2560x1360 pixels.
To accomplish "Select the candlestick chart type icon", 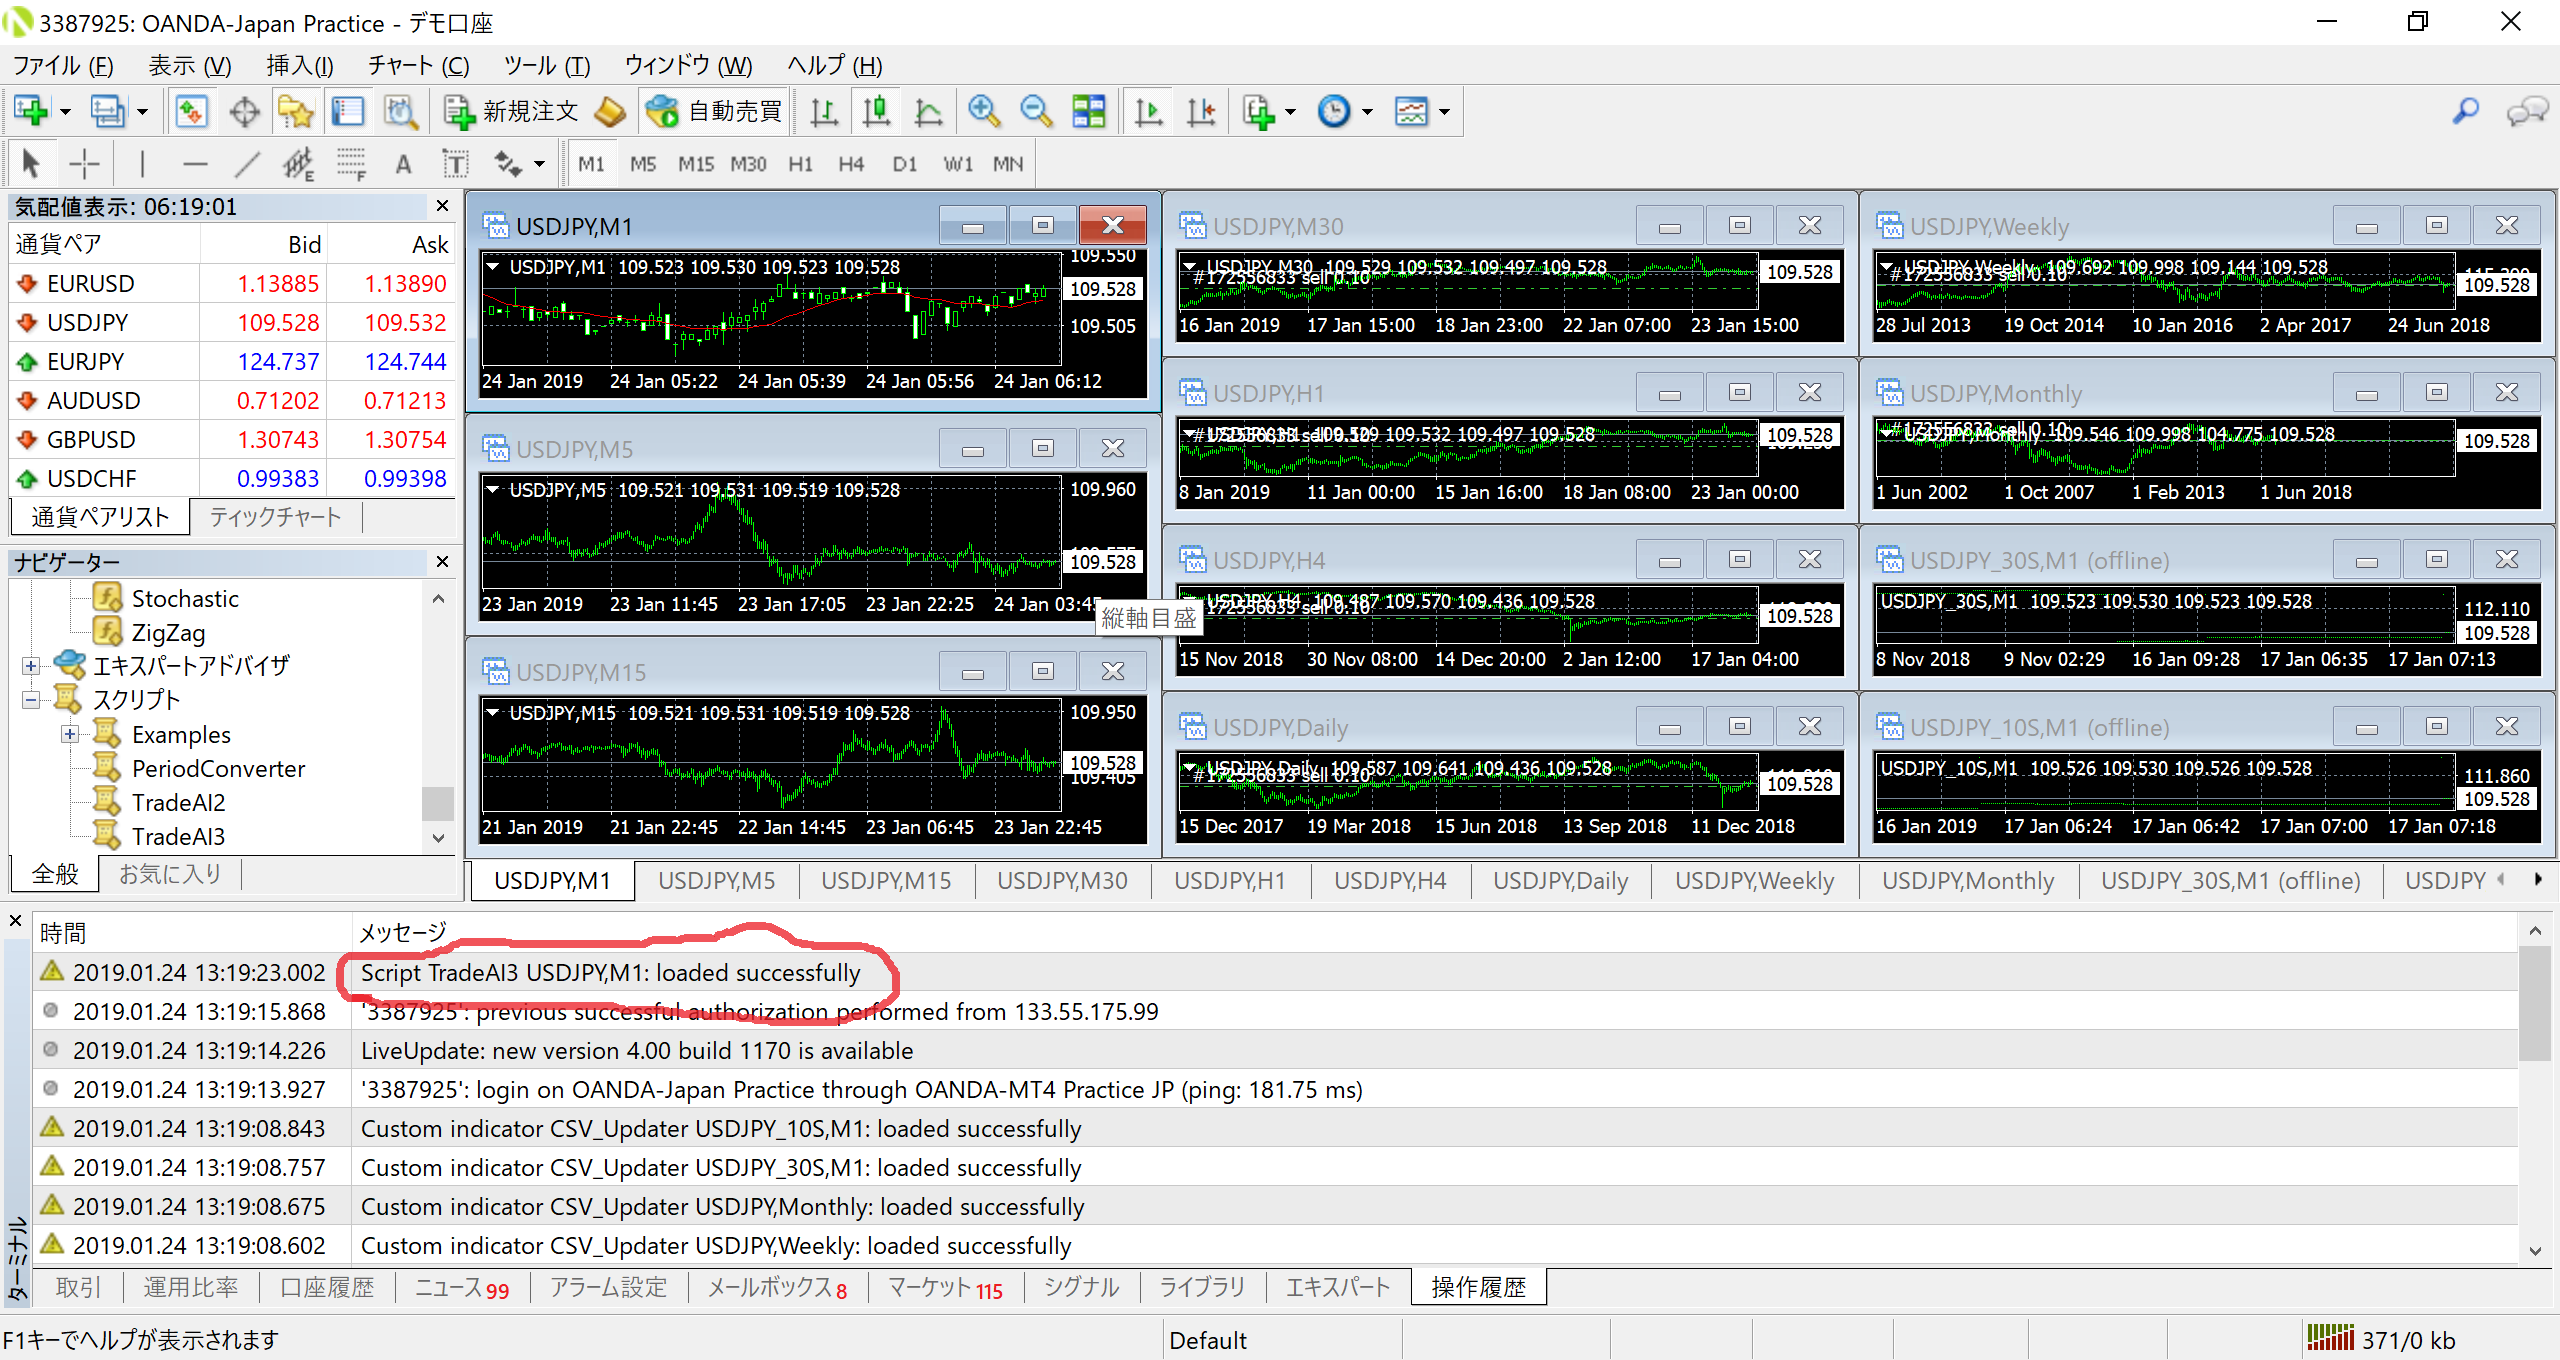I will (876, 111).
